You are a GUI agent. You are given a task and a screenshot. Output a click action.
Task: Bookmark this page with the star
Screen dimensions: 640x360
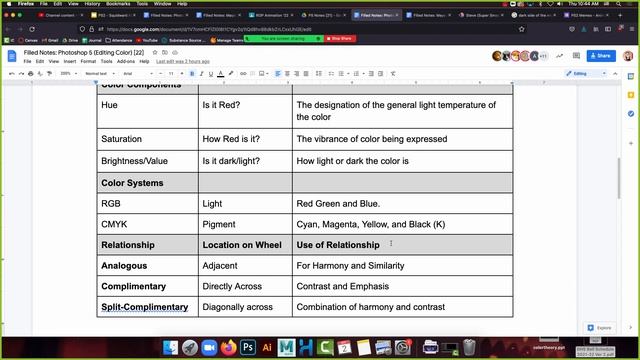tap(521, 29)
